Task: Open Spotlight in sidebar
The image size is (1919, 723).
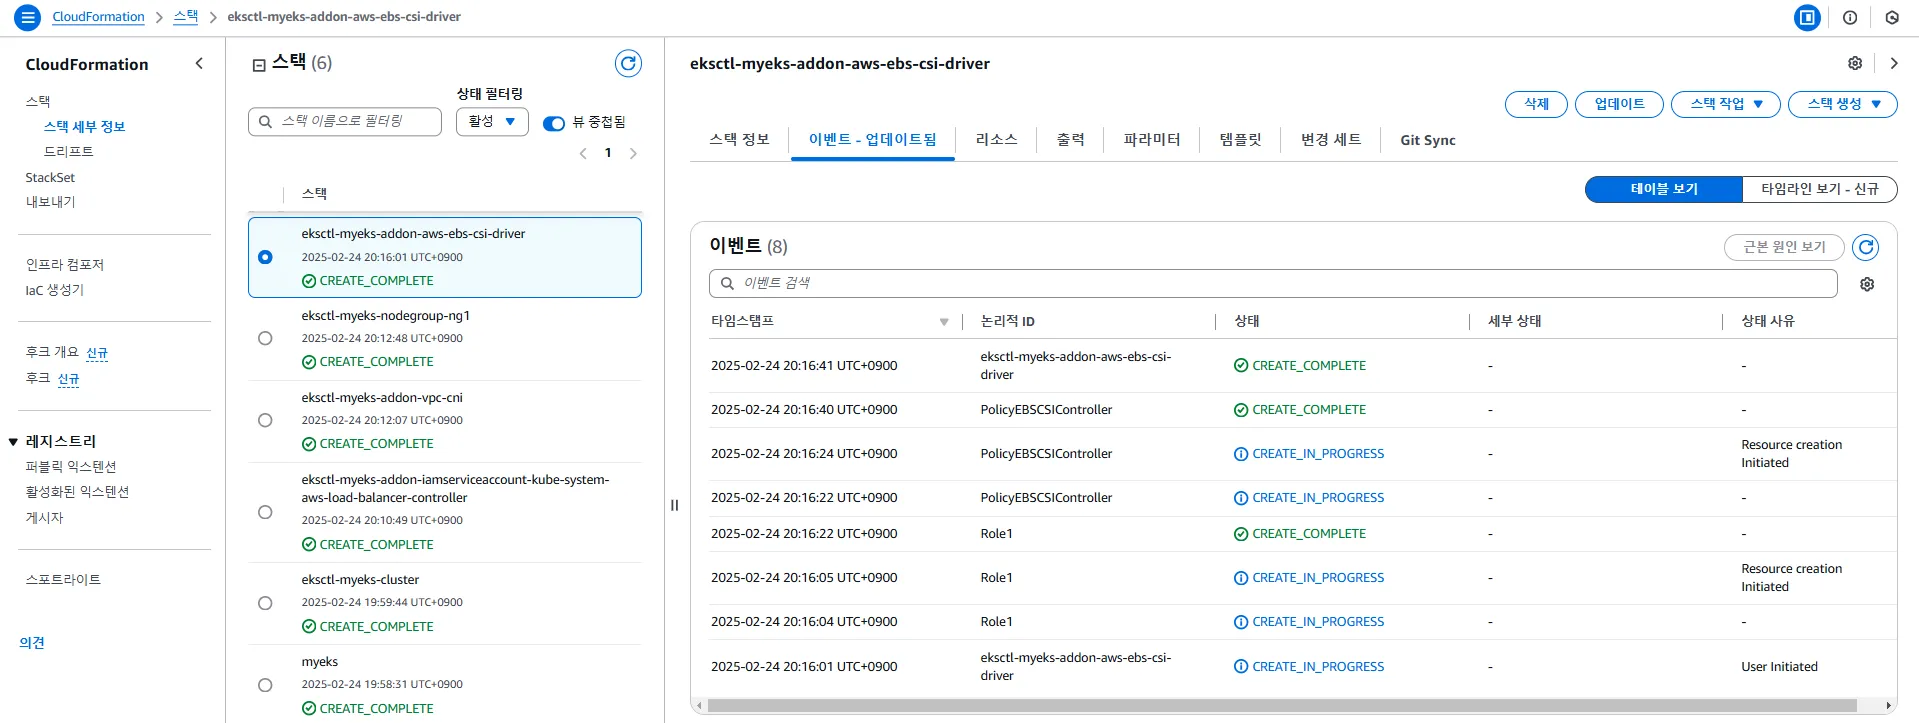Action: (63, 580)
